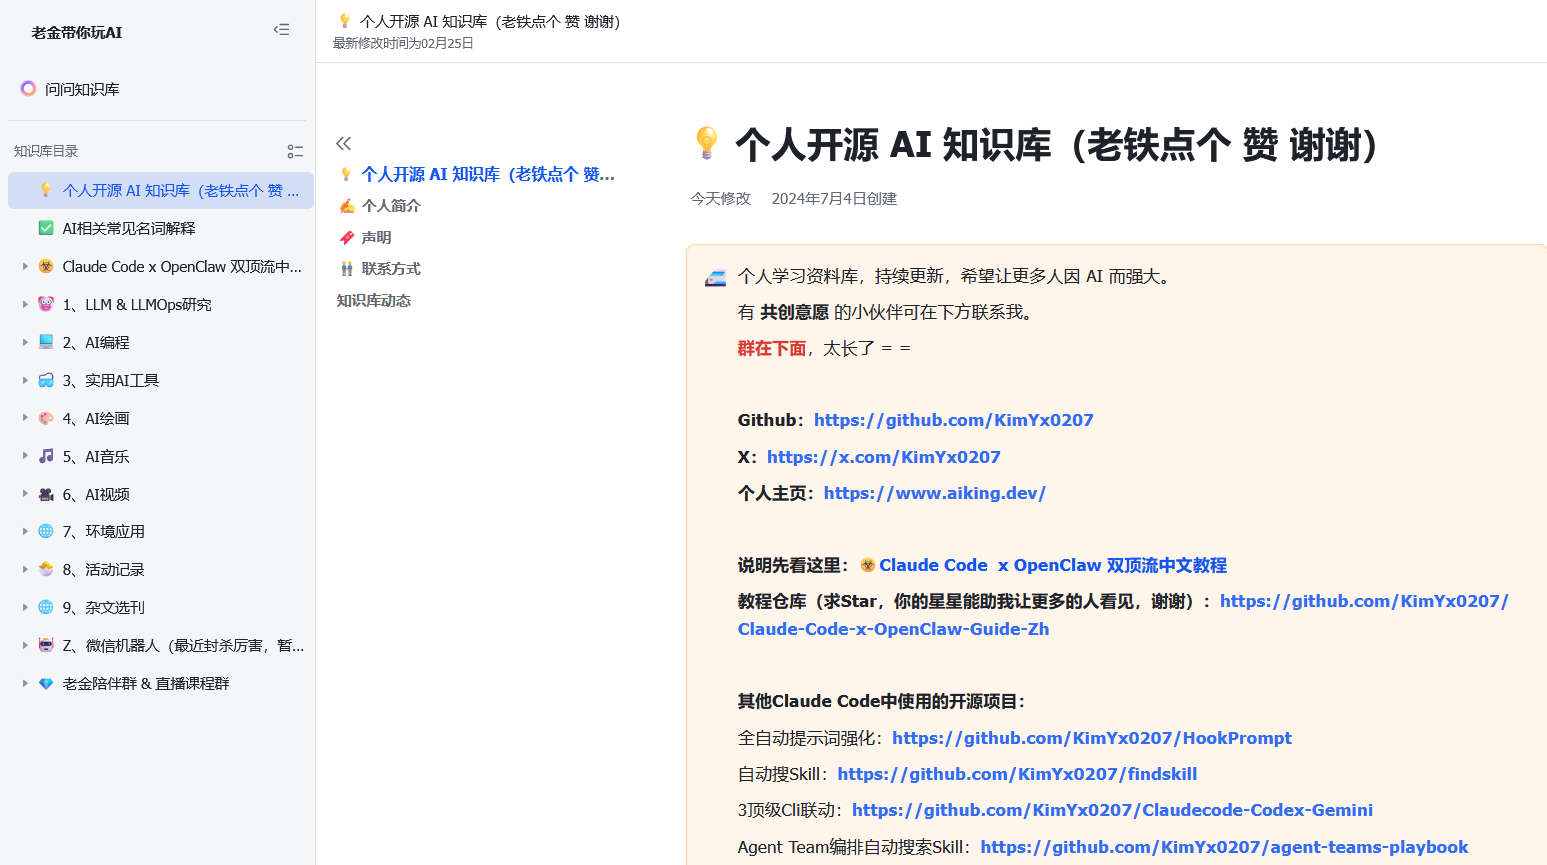Click the goggles icon of 3、实用AI工具
Viewport: 1547px width, 865px height.
click(x=46, y=380)
